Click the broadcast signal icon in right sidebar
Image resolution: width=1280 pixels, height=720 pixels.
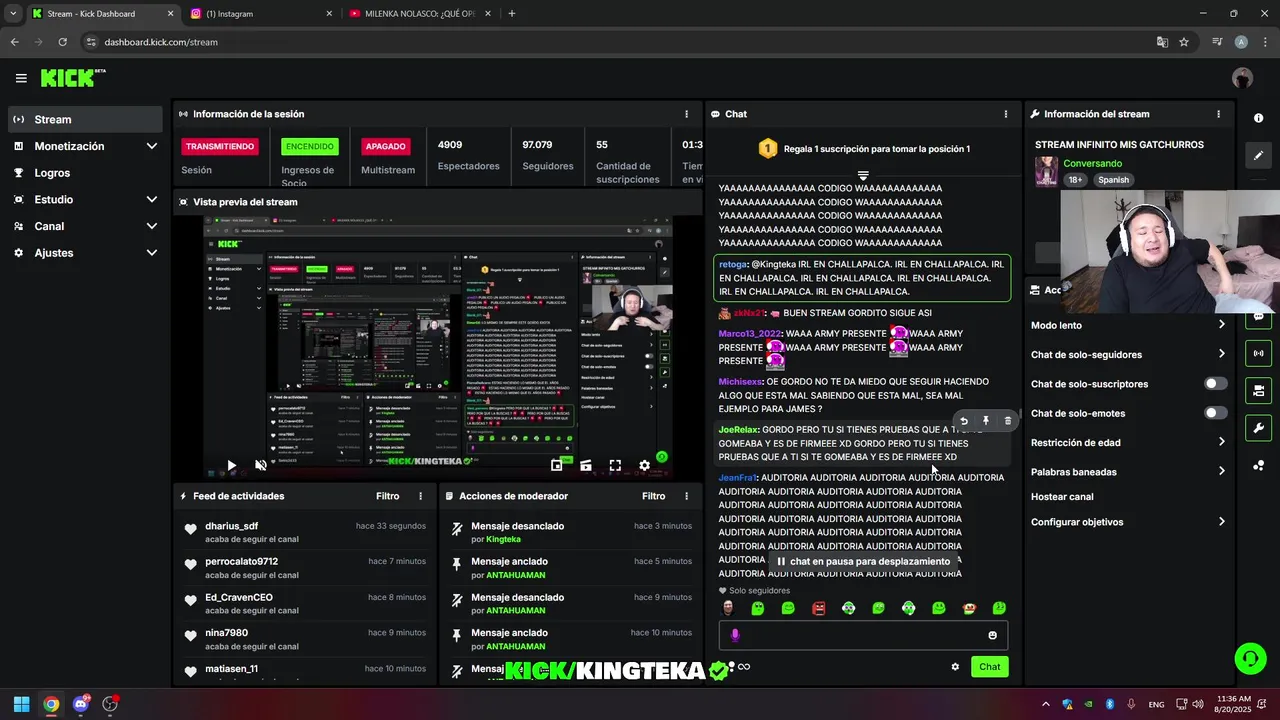point(1258,353)
